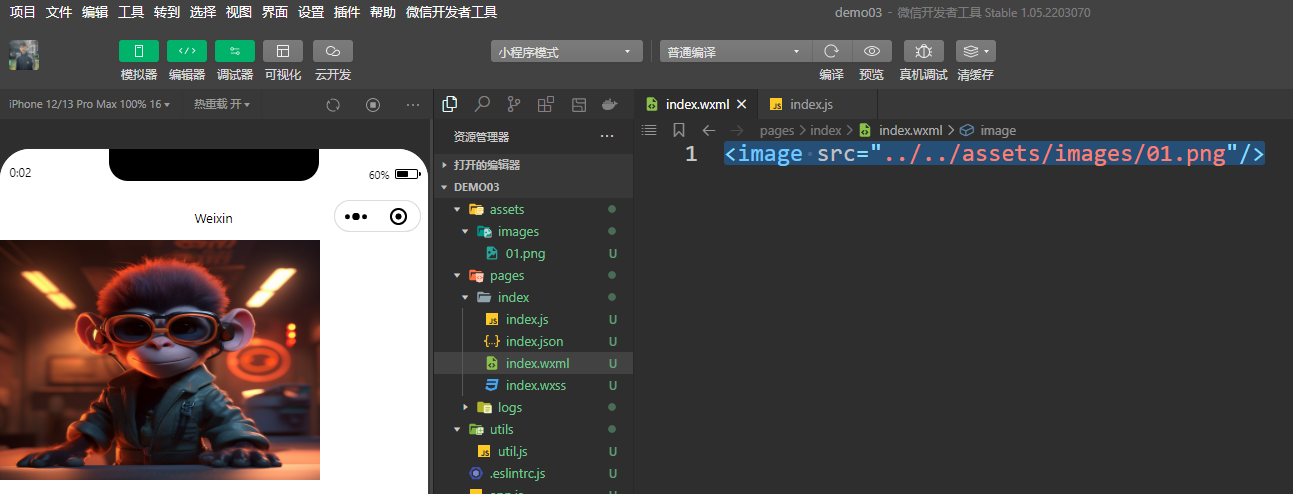
Task: Collapse the DEMO03 project section
Action: 533,187
